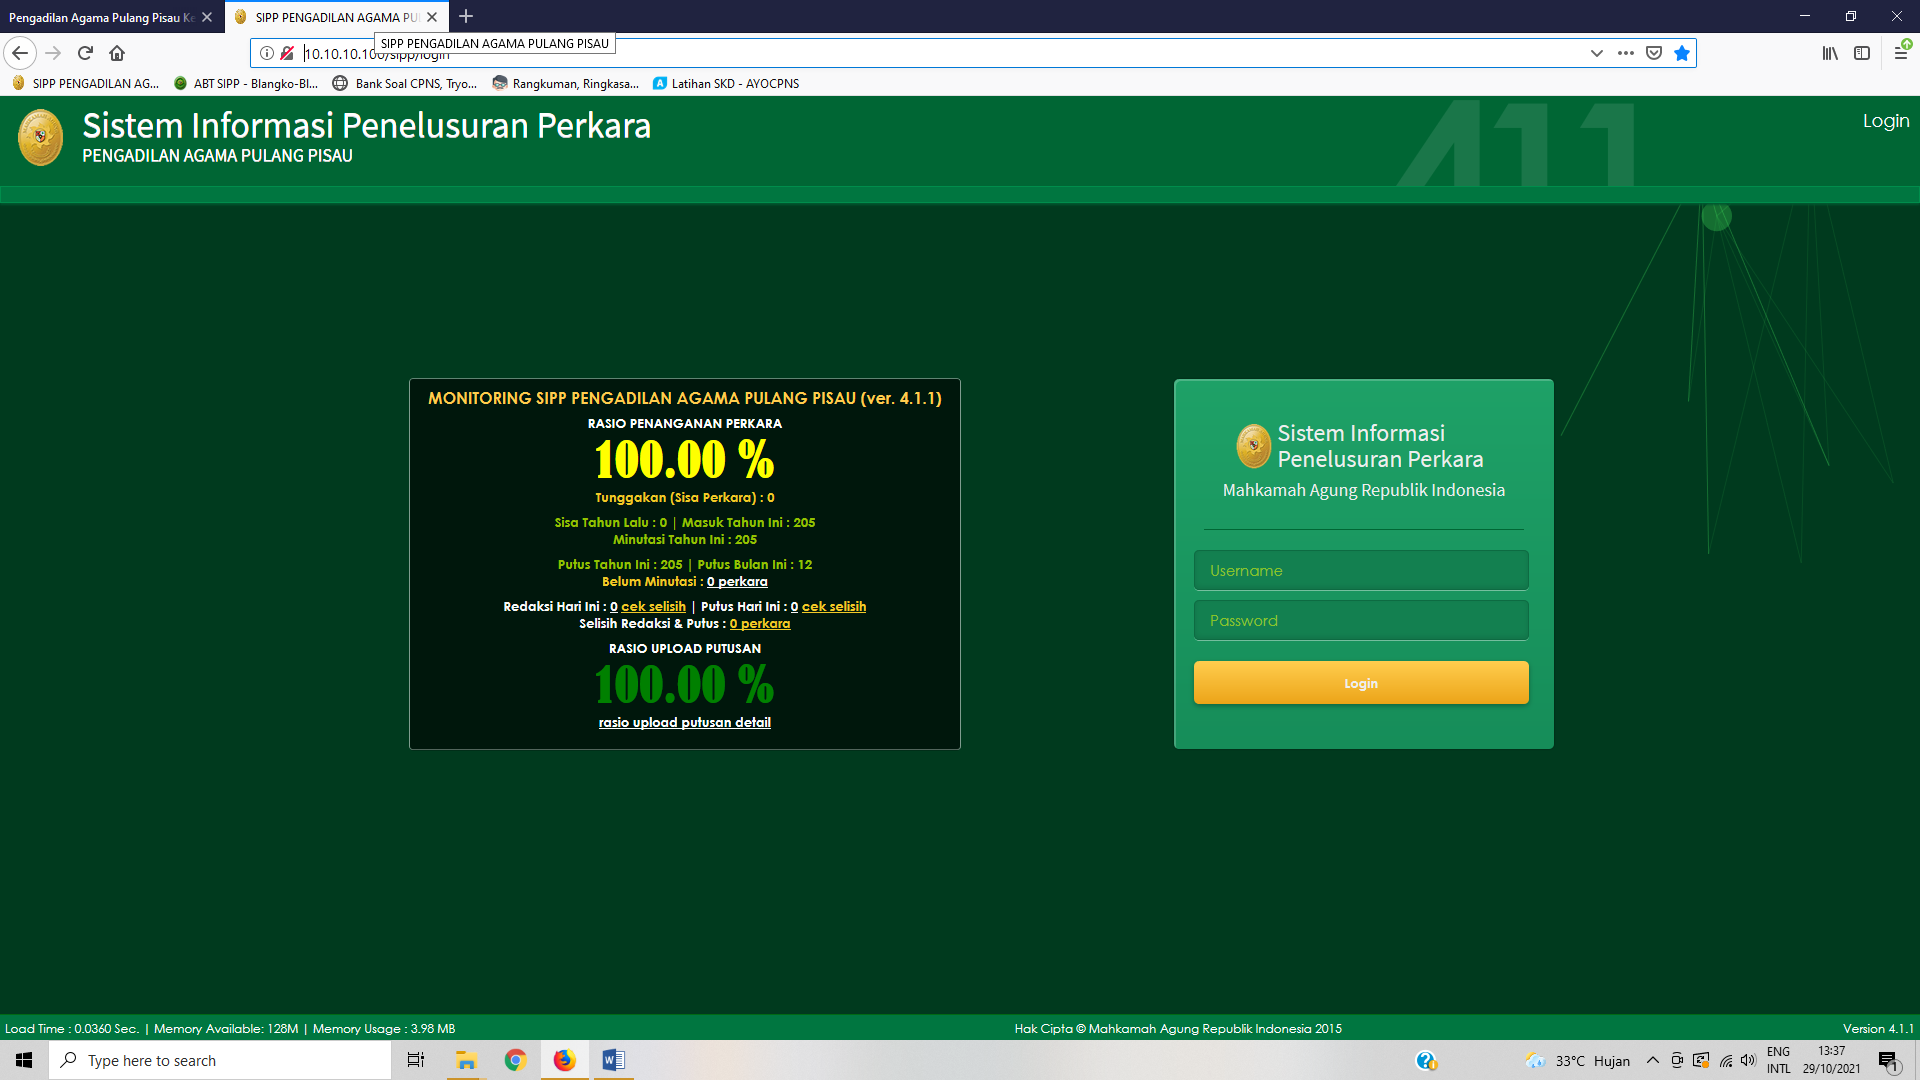Expand the address bar history dropdown
This screenshot has height=1080, width=1920.
click(1597, 53)
